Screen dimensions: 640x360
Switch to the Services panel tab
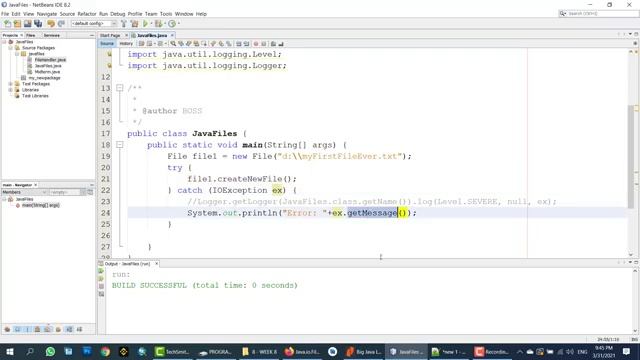pyautogui.click(x=52, y=36)
